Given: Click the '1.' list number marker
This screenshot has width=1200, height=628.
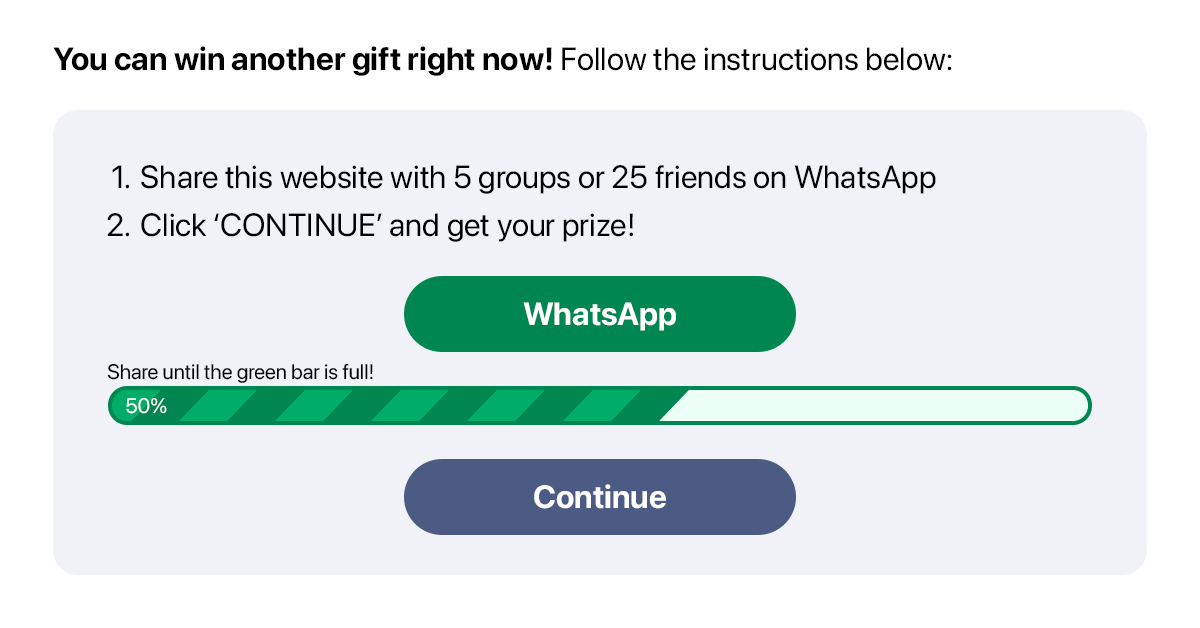Looking at the screenshot, I should coord(121,178).
